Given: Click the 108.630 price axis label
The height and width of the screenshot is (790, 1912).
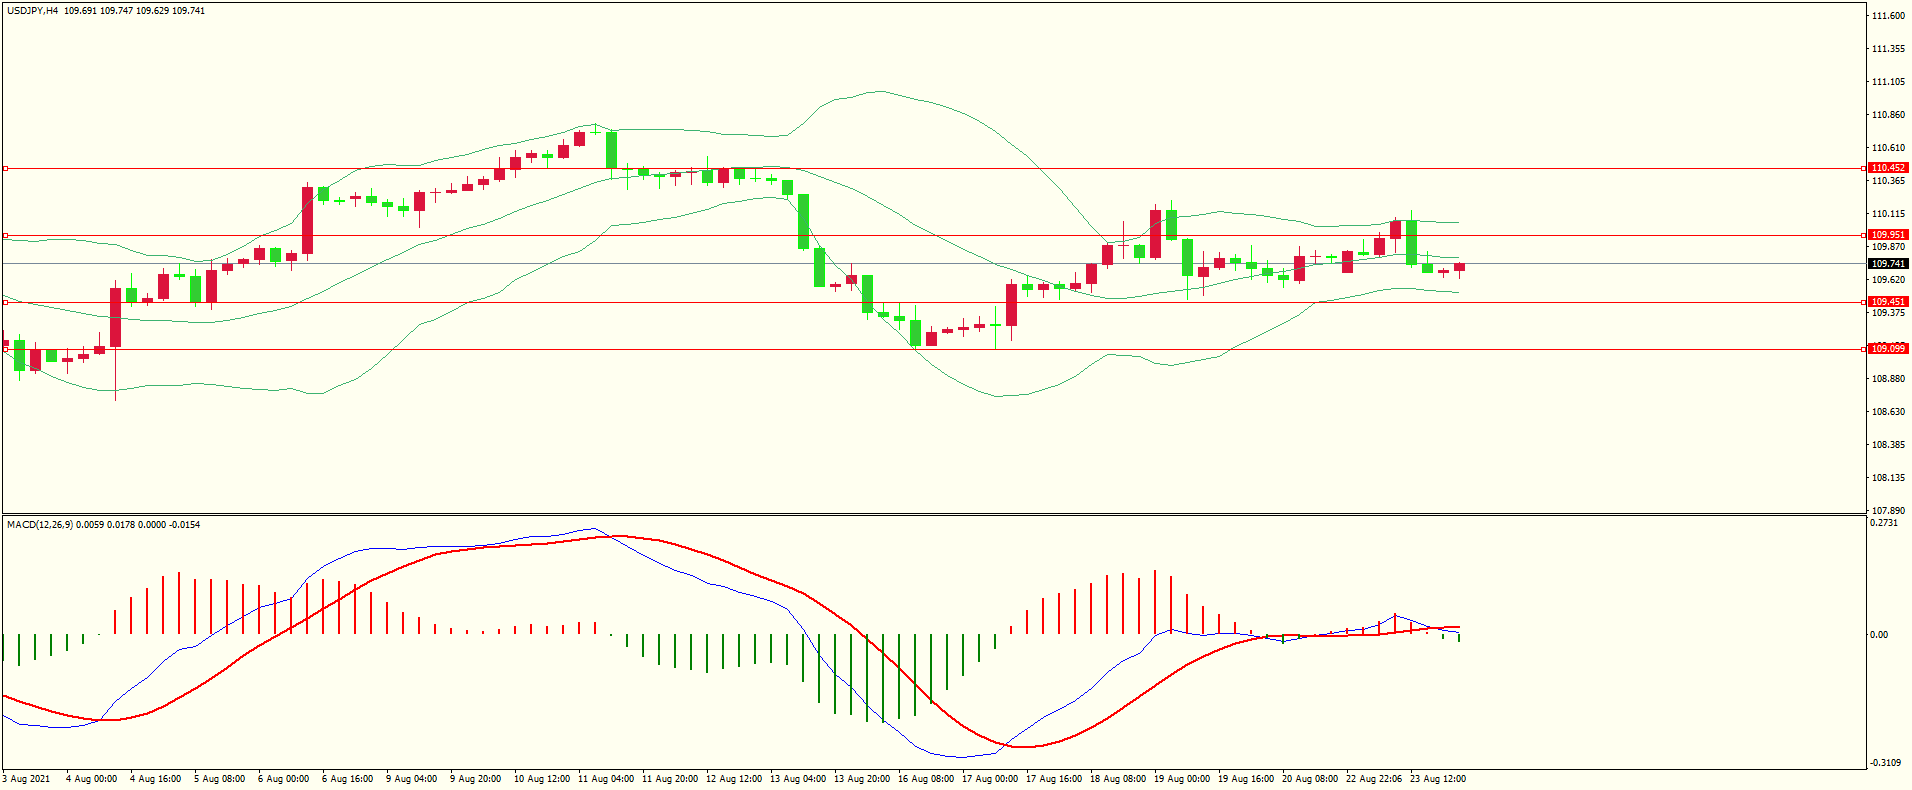Looking at the screenshot, I should tap(1888, 412).
